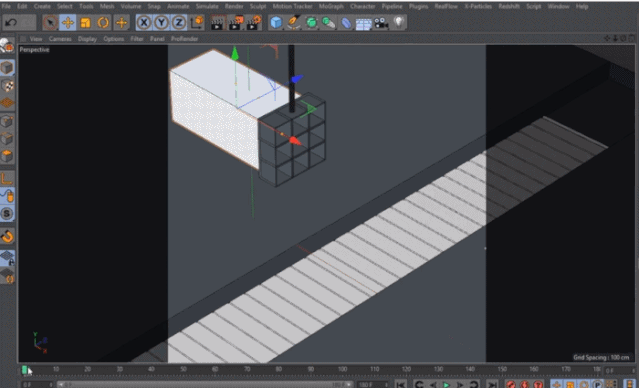This screenshot has width=639, height=388.
Task: Open the MoGraph menu
Action: tap(331, 7)
